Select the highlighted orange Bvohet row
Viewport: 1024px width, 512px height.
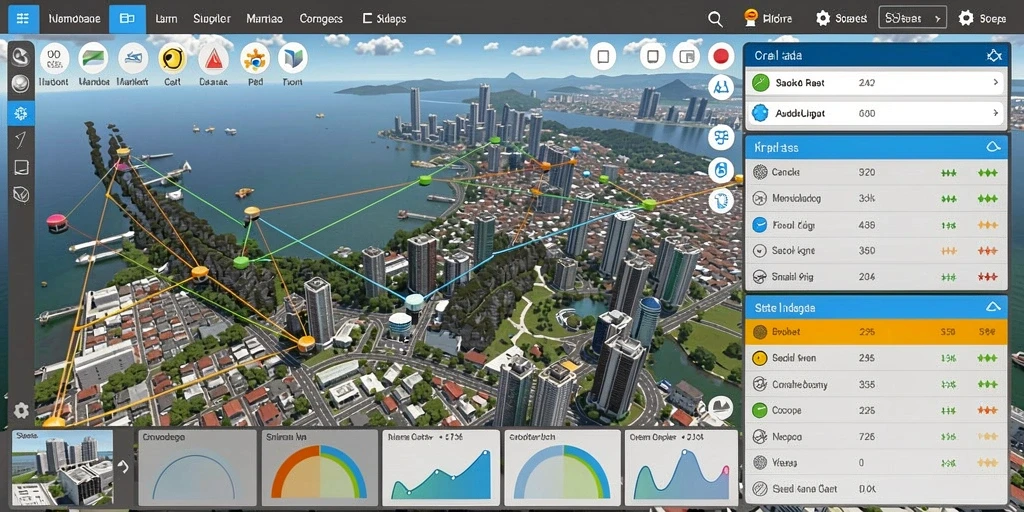point(875,332)
